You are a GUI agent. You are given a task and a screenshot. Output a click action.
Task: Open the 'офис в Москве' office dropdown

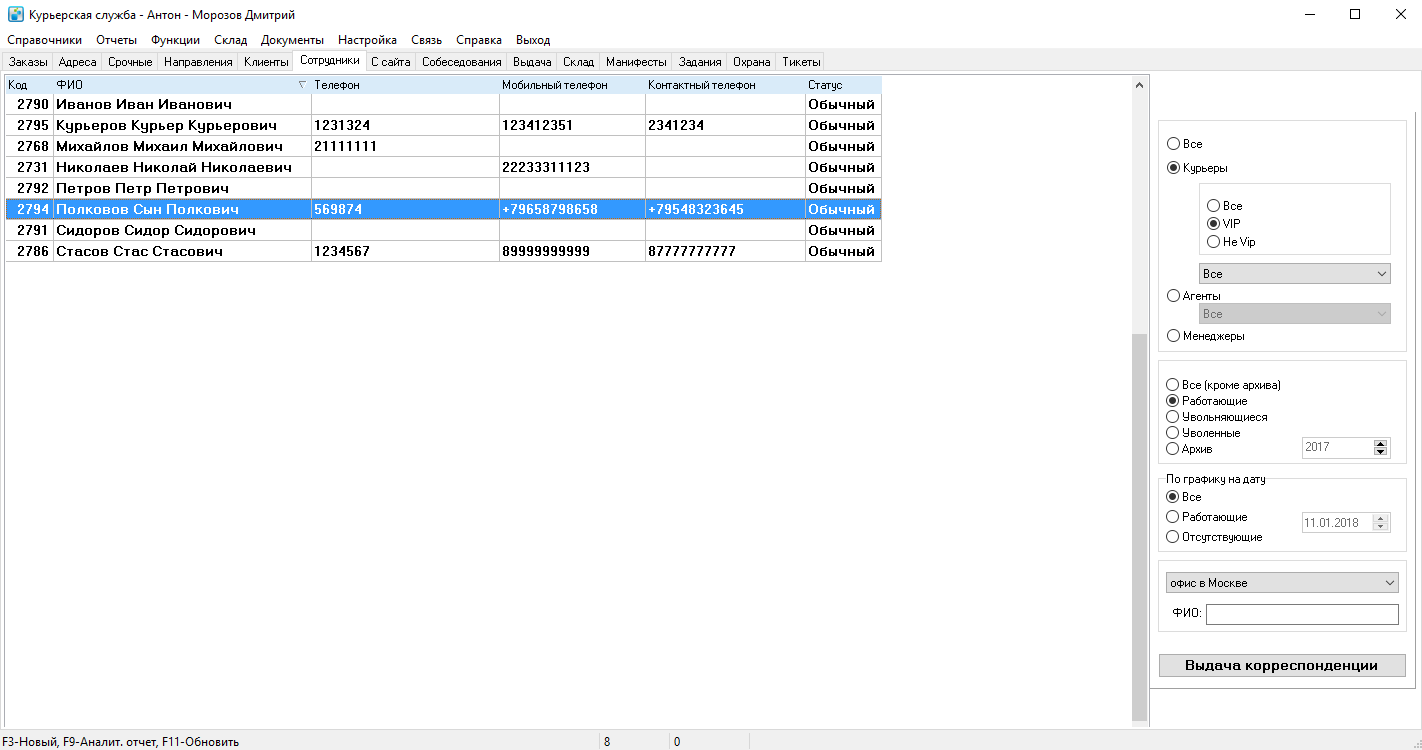[1282, 583]
